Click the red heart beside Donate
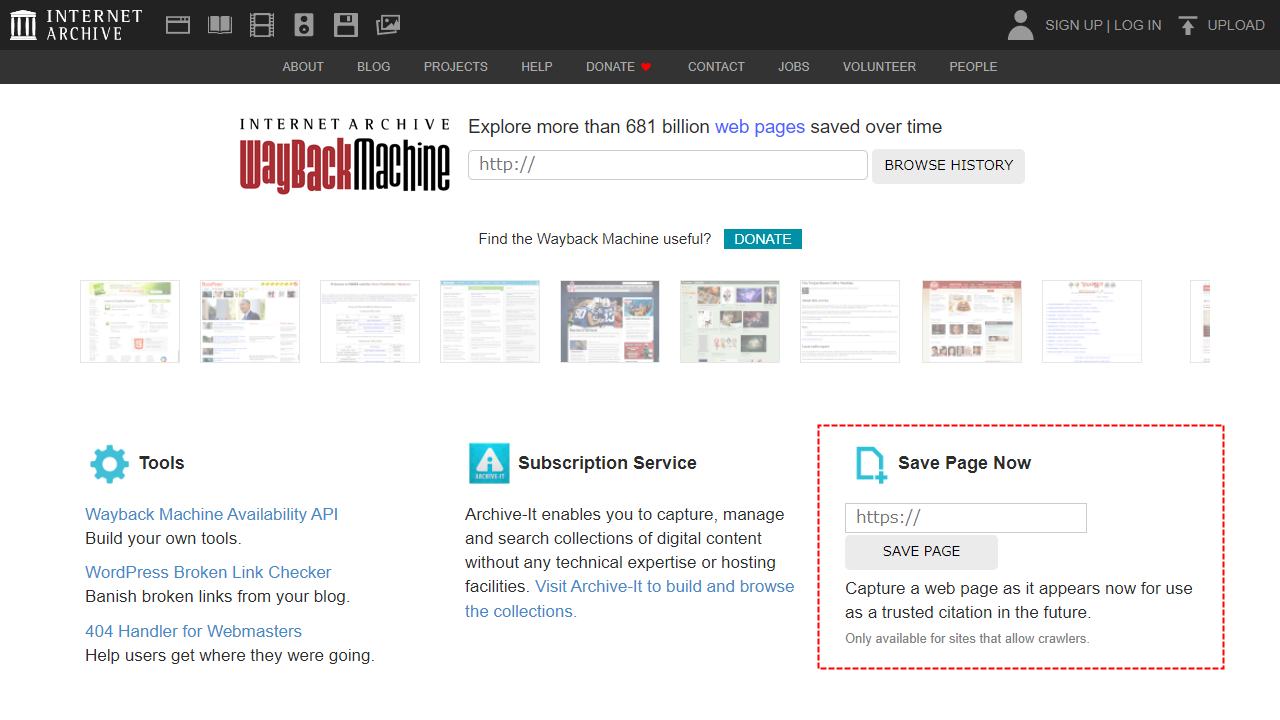This screenshot has width=1280, height=720. 646,67
